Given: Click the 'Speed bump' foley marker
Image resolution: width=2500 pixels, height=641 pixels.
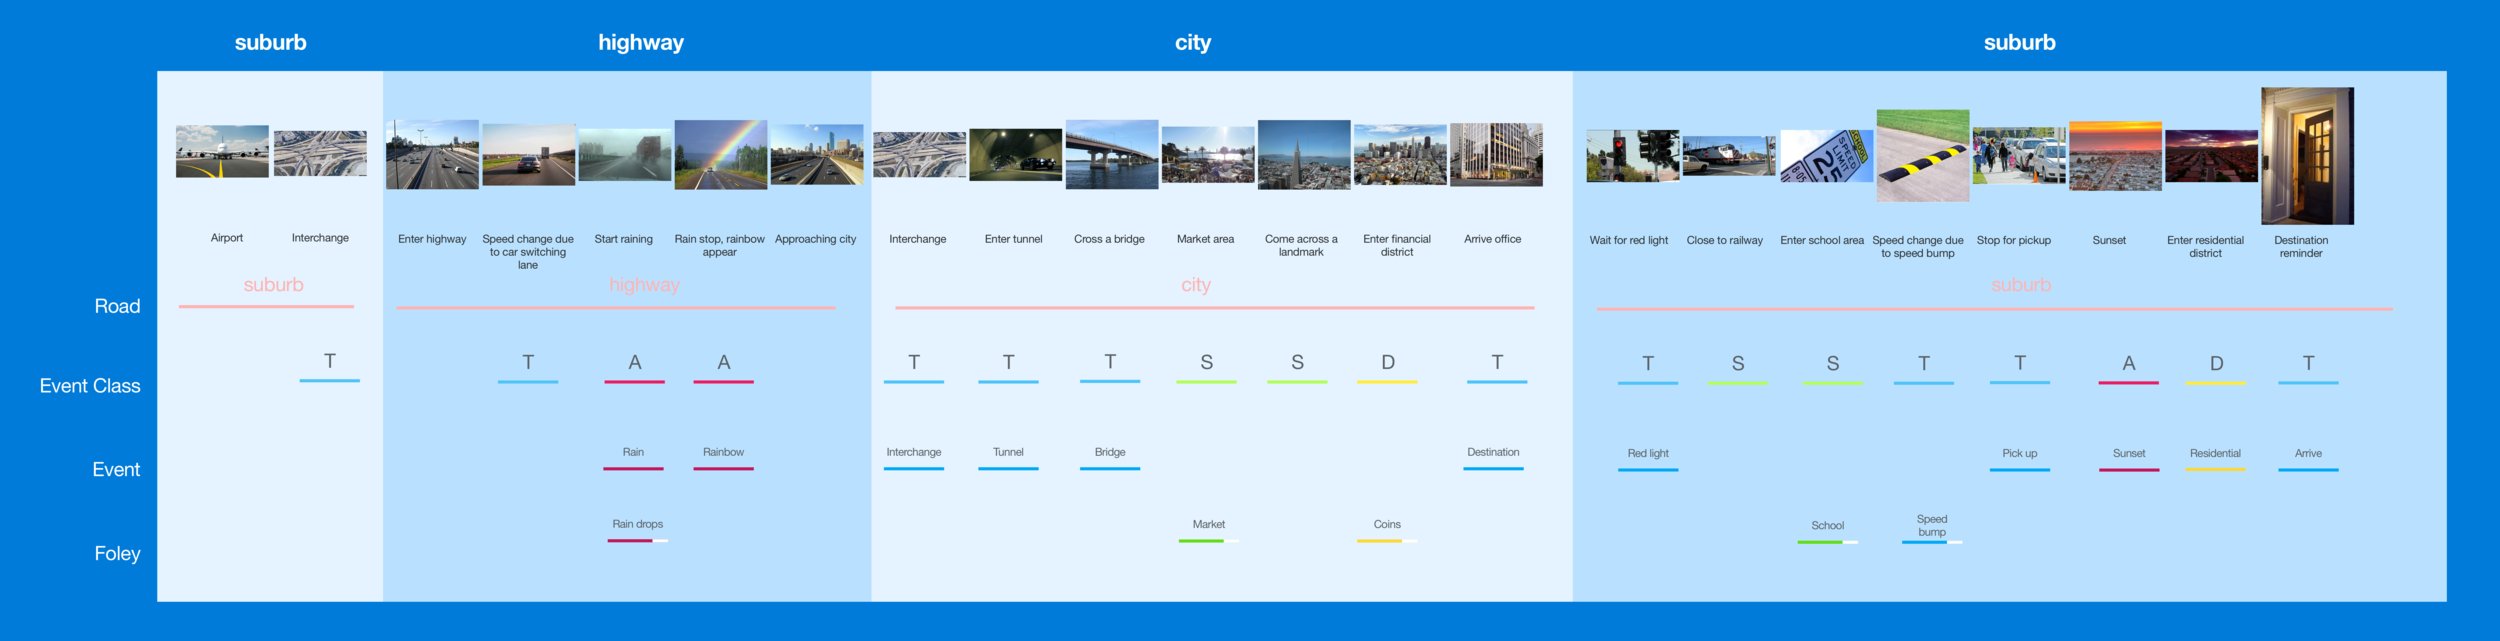Looking at the screenshot, I should point(1932,527).
